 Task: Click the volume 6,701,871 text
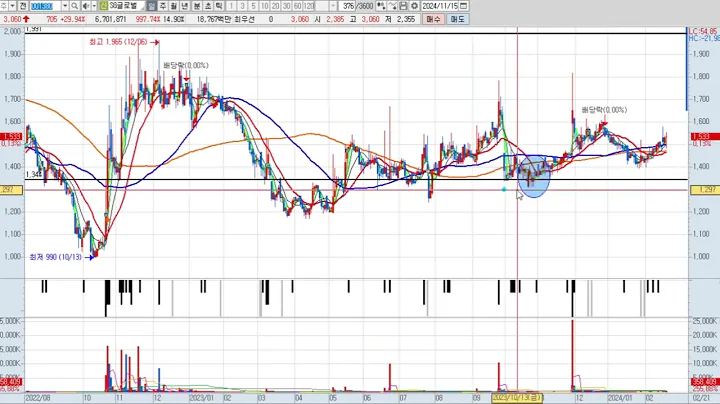tap(111, 19)
